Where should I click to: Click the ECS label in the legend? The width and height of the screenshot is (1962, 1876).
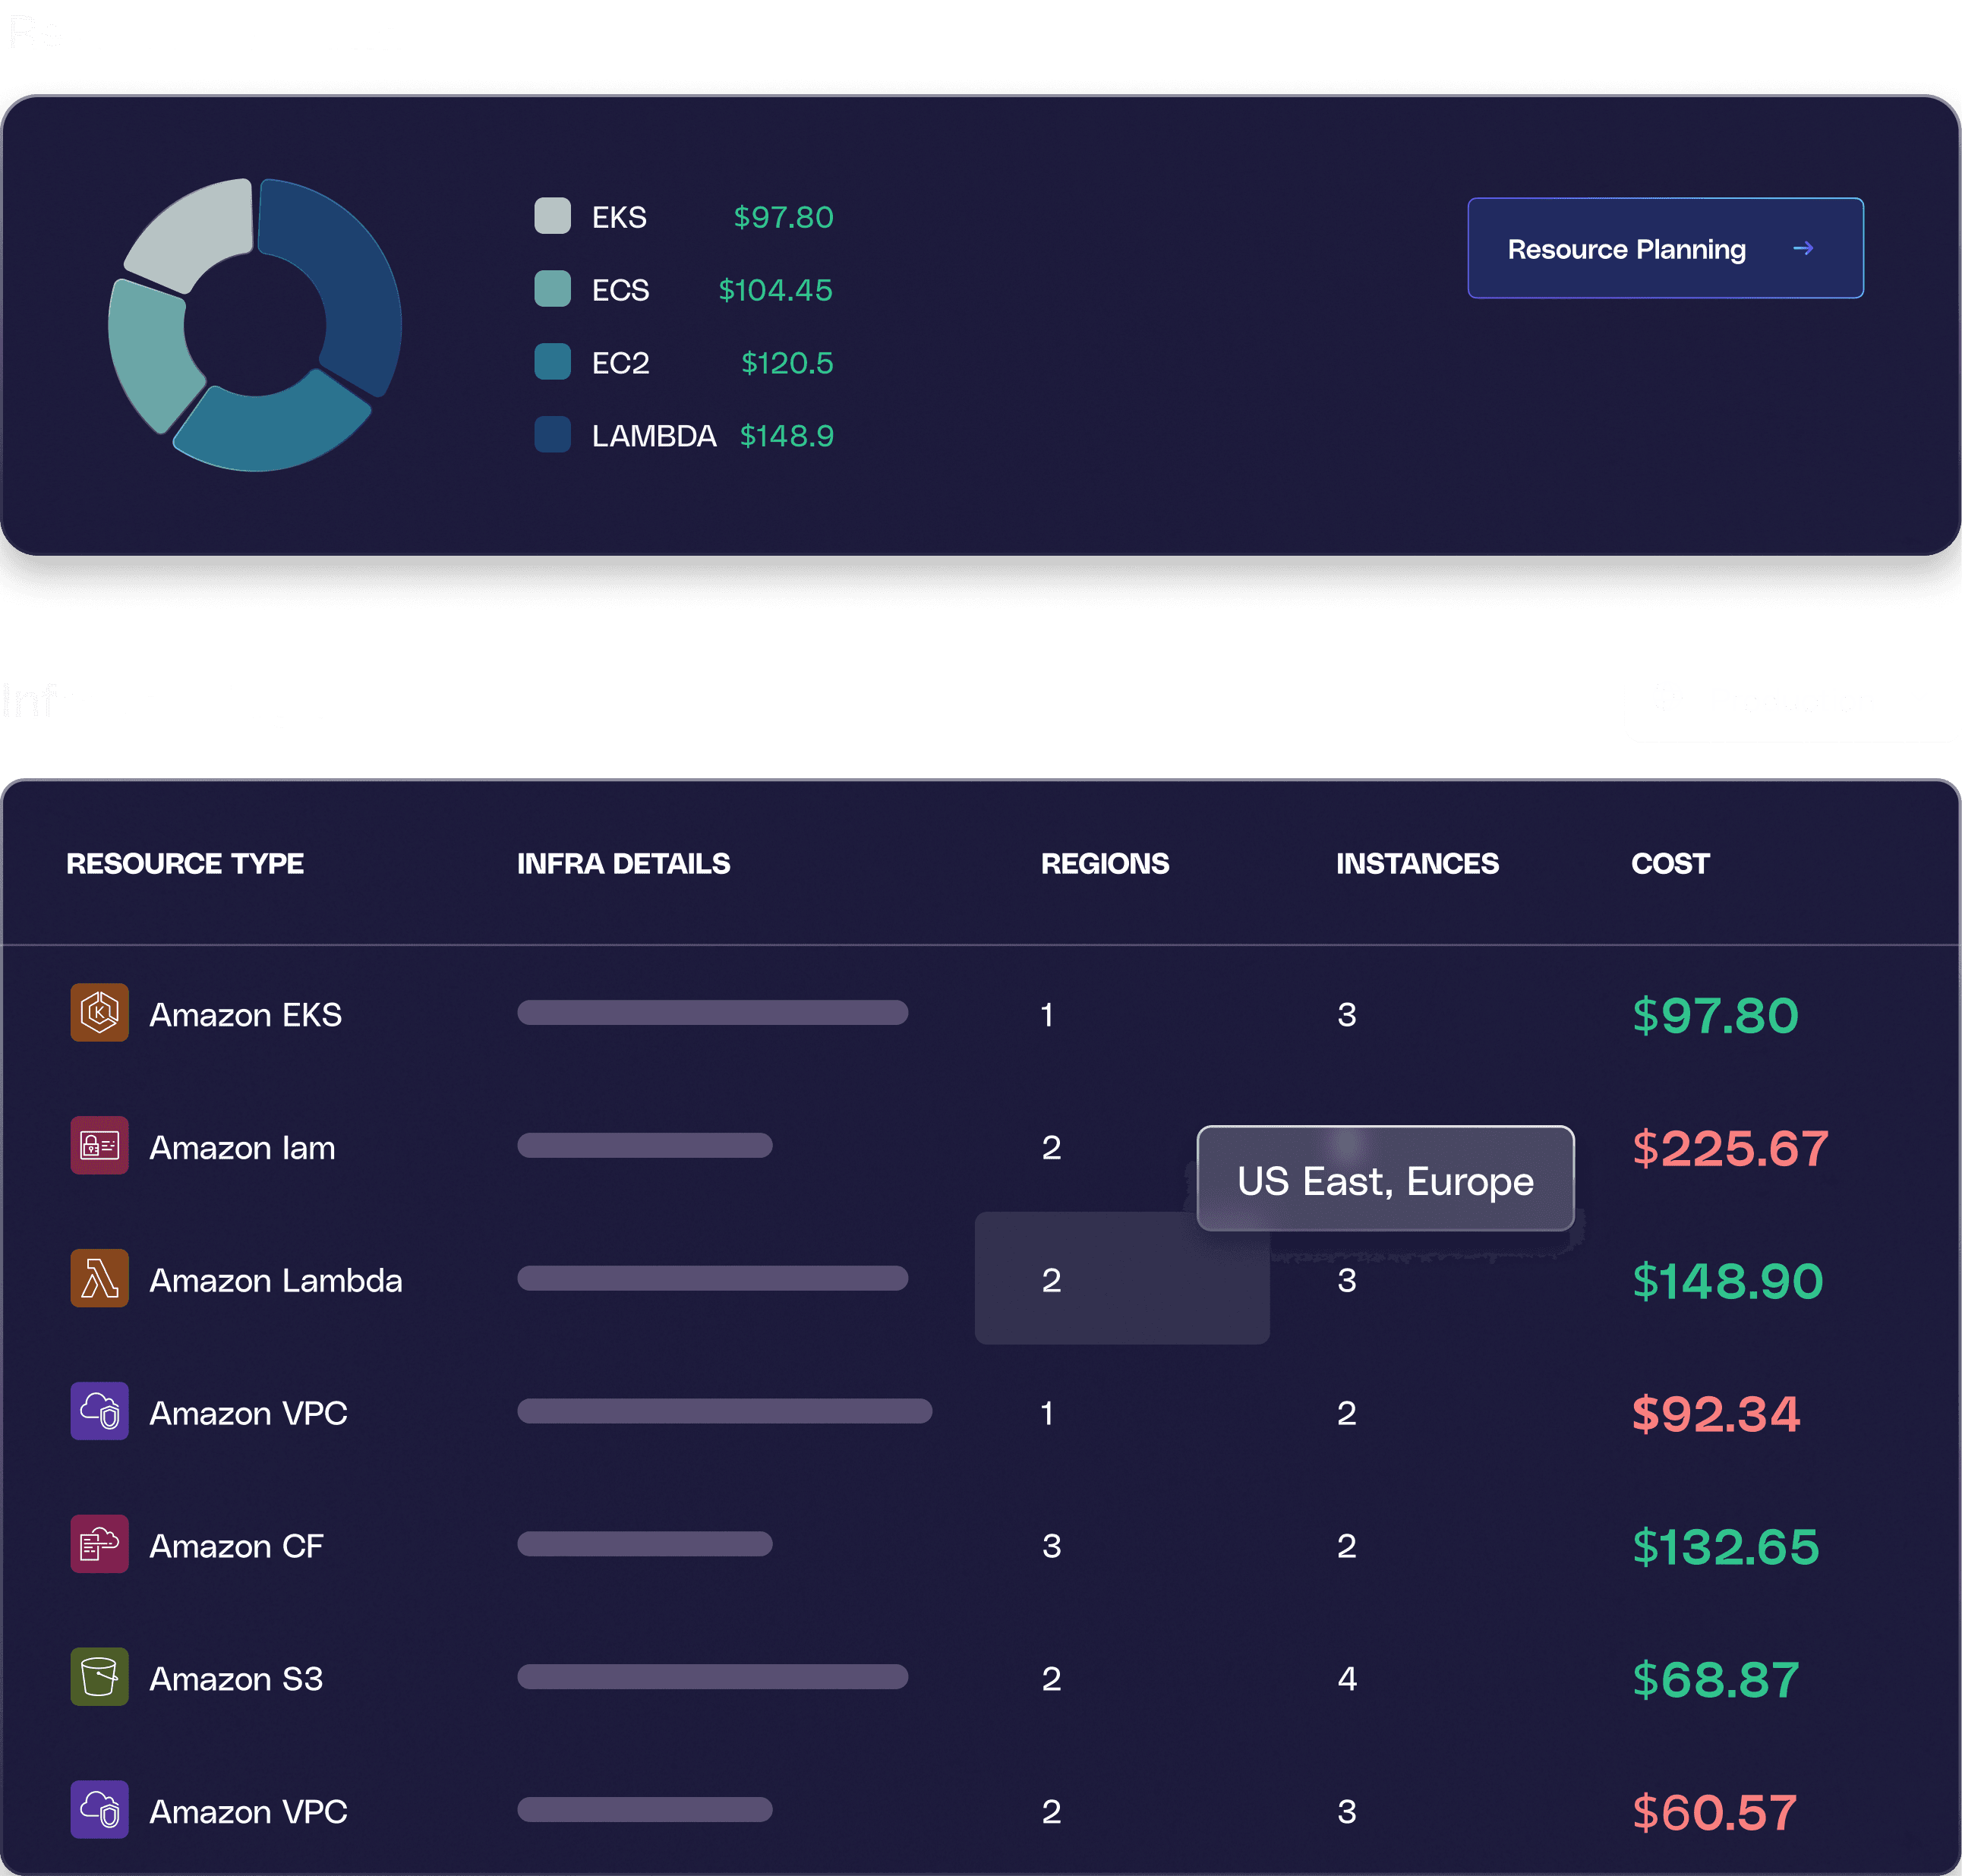coord(620,290)
